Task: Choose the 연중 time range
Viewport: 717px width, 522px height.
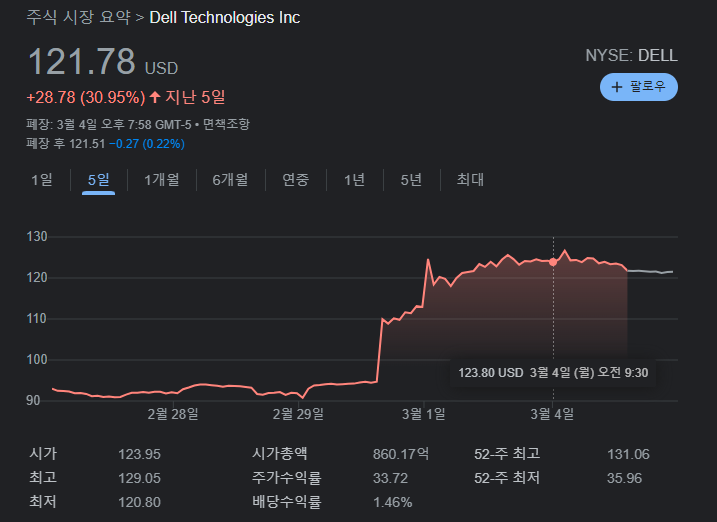Action: click(295, 180)
